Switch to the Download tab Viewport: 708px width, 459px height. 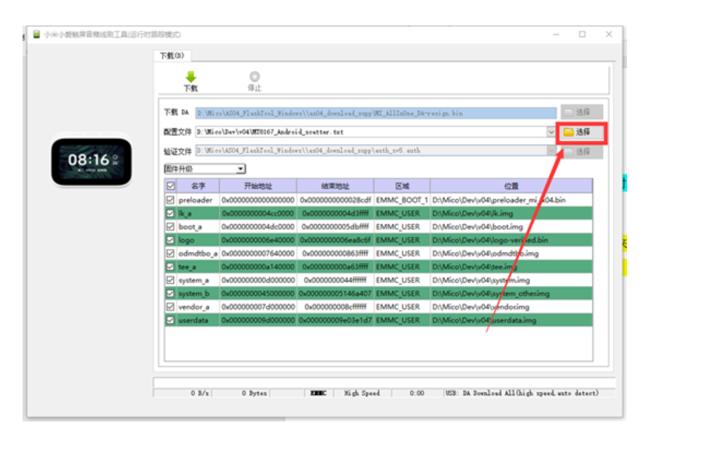pos(172,56)
